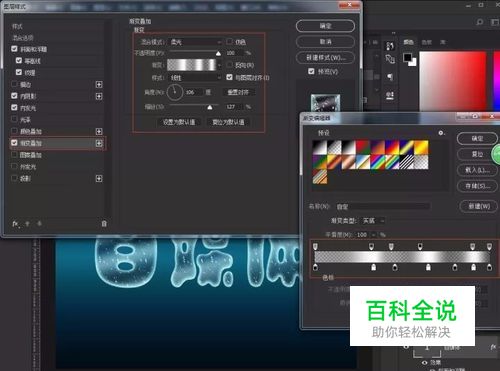Click fx indicator on layer in Layers panel

click(493, 347)
